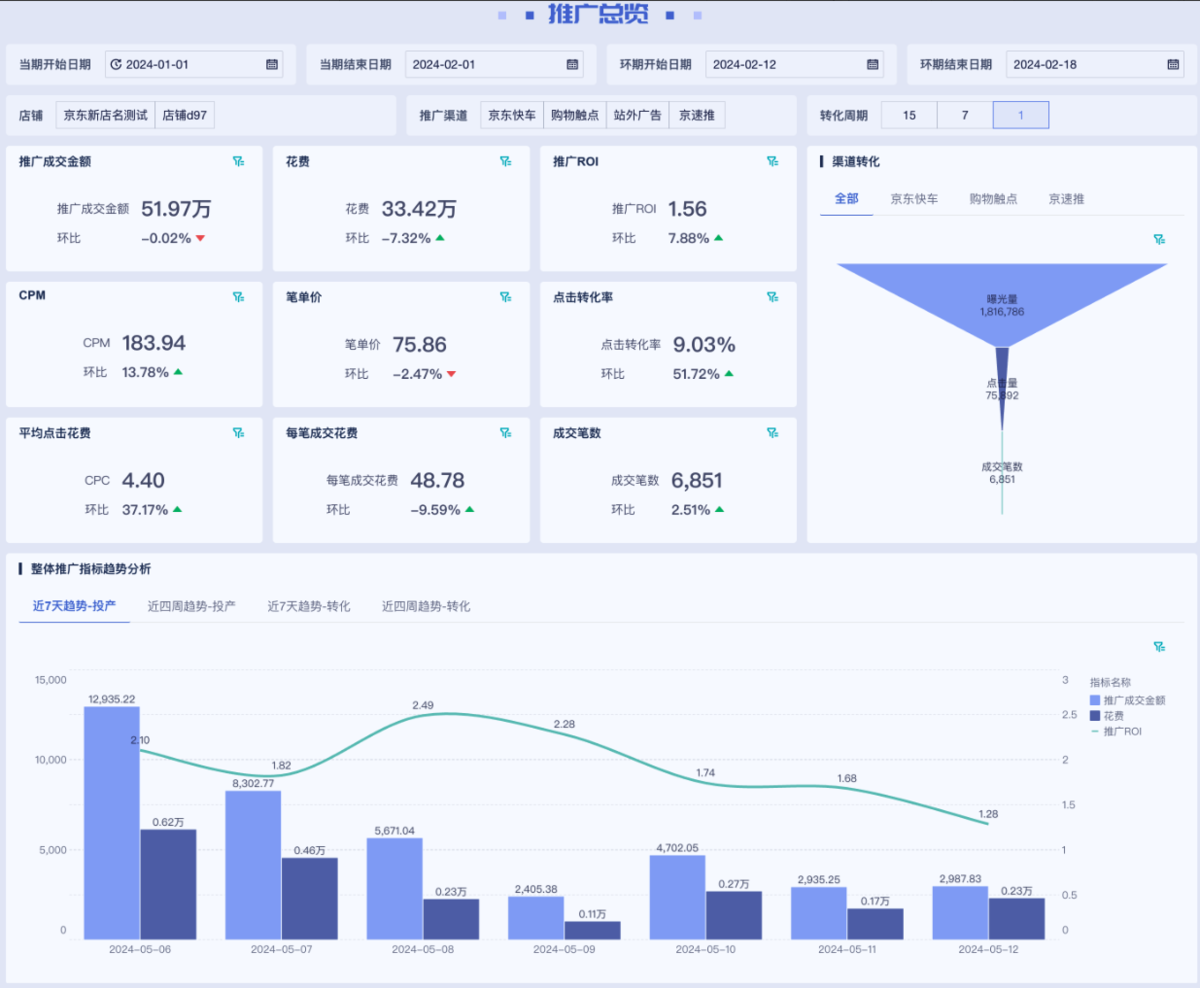
Task: Open calendar for 环期结束日期
Action: point(1174,64)
